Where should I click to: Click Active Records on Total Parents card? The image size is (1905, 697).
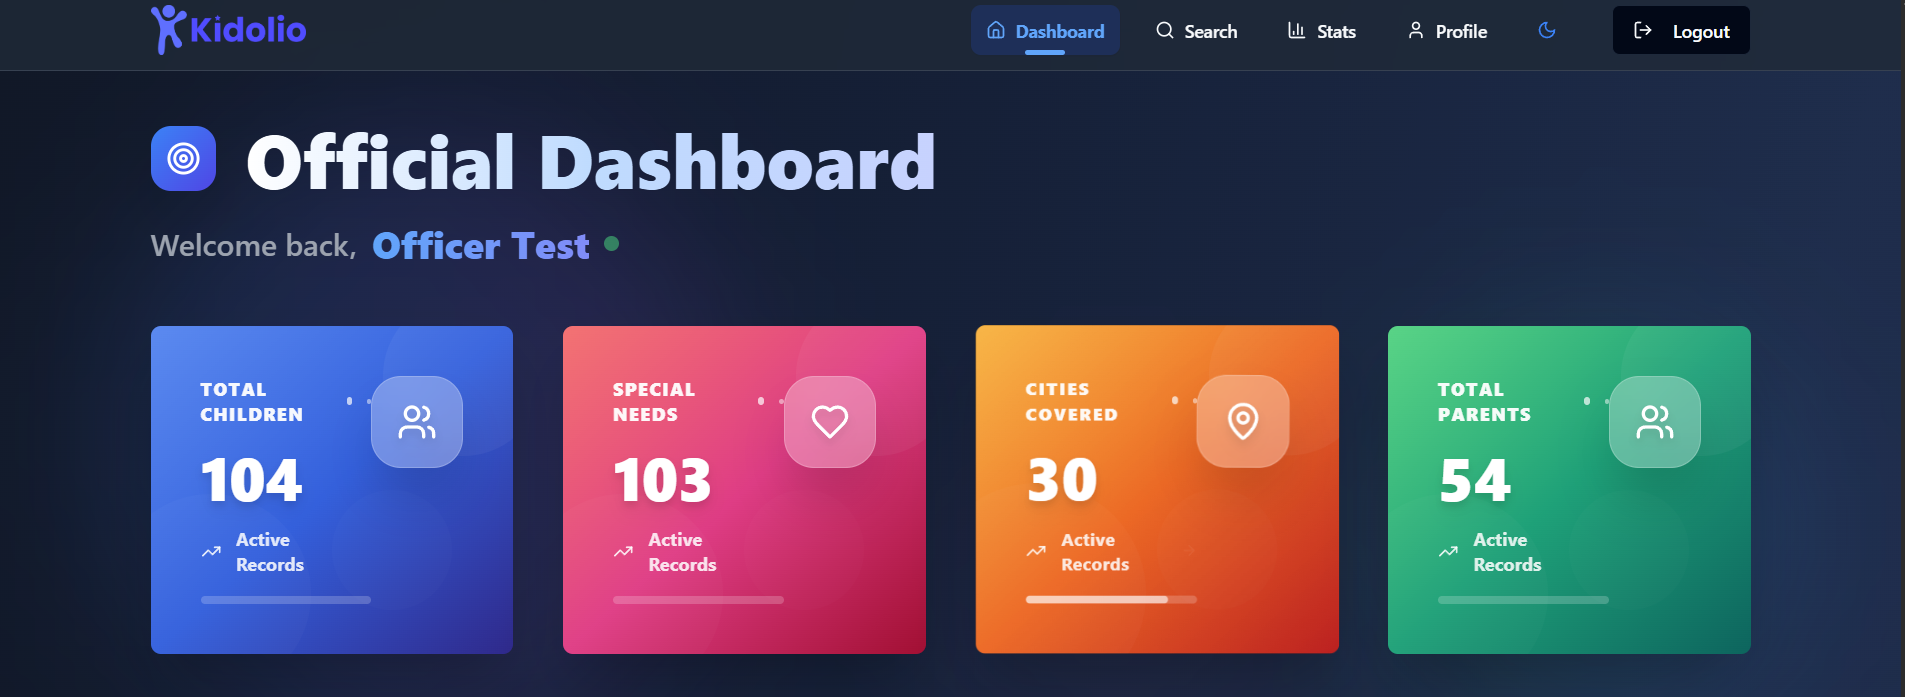pos(1507,552)
